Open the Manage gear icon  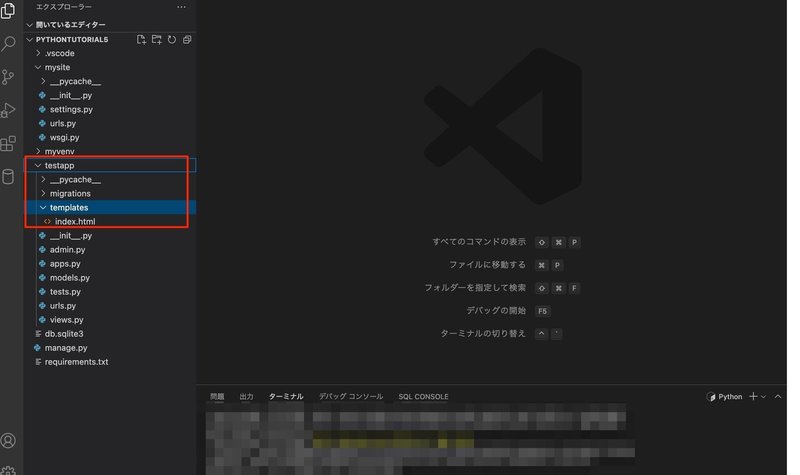click(8, 470)
